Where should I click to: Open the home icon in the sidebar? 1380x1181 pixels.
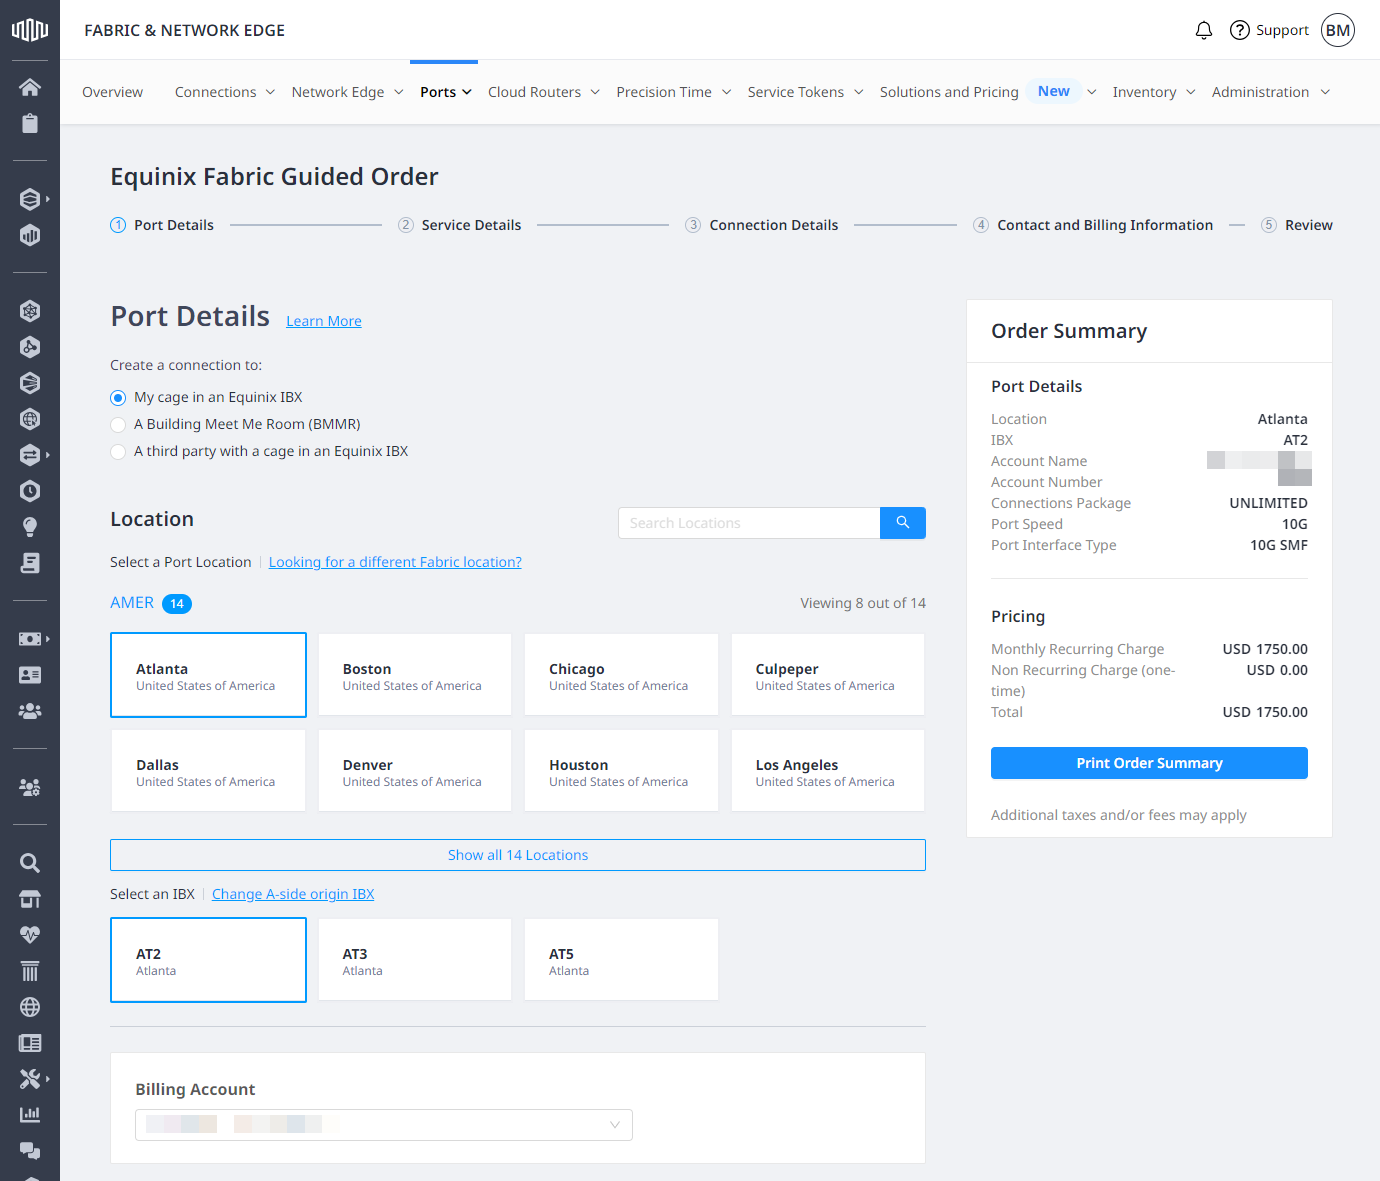pyautogui.click(x=30, y=87)
